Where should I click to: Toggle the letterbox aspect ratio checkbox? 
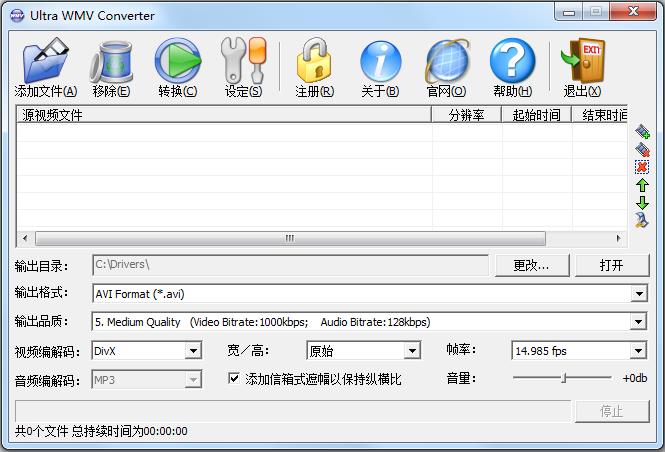coord(234,378)
